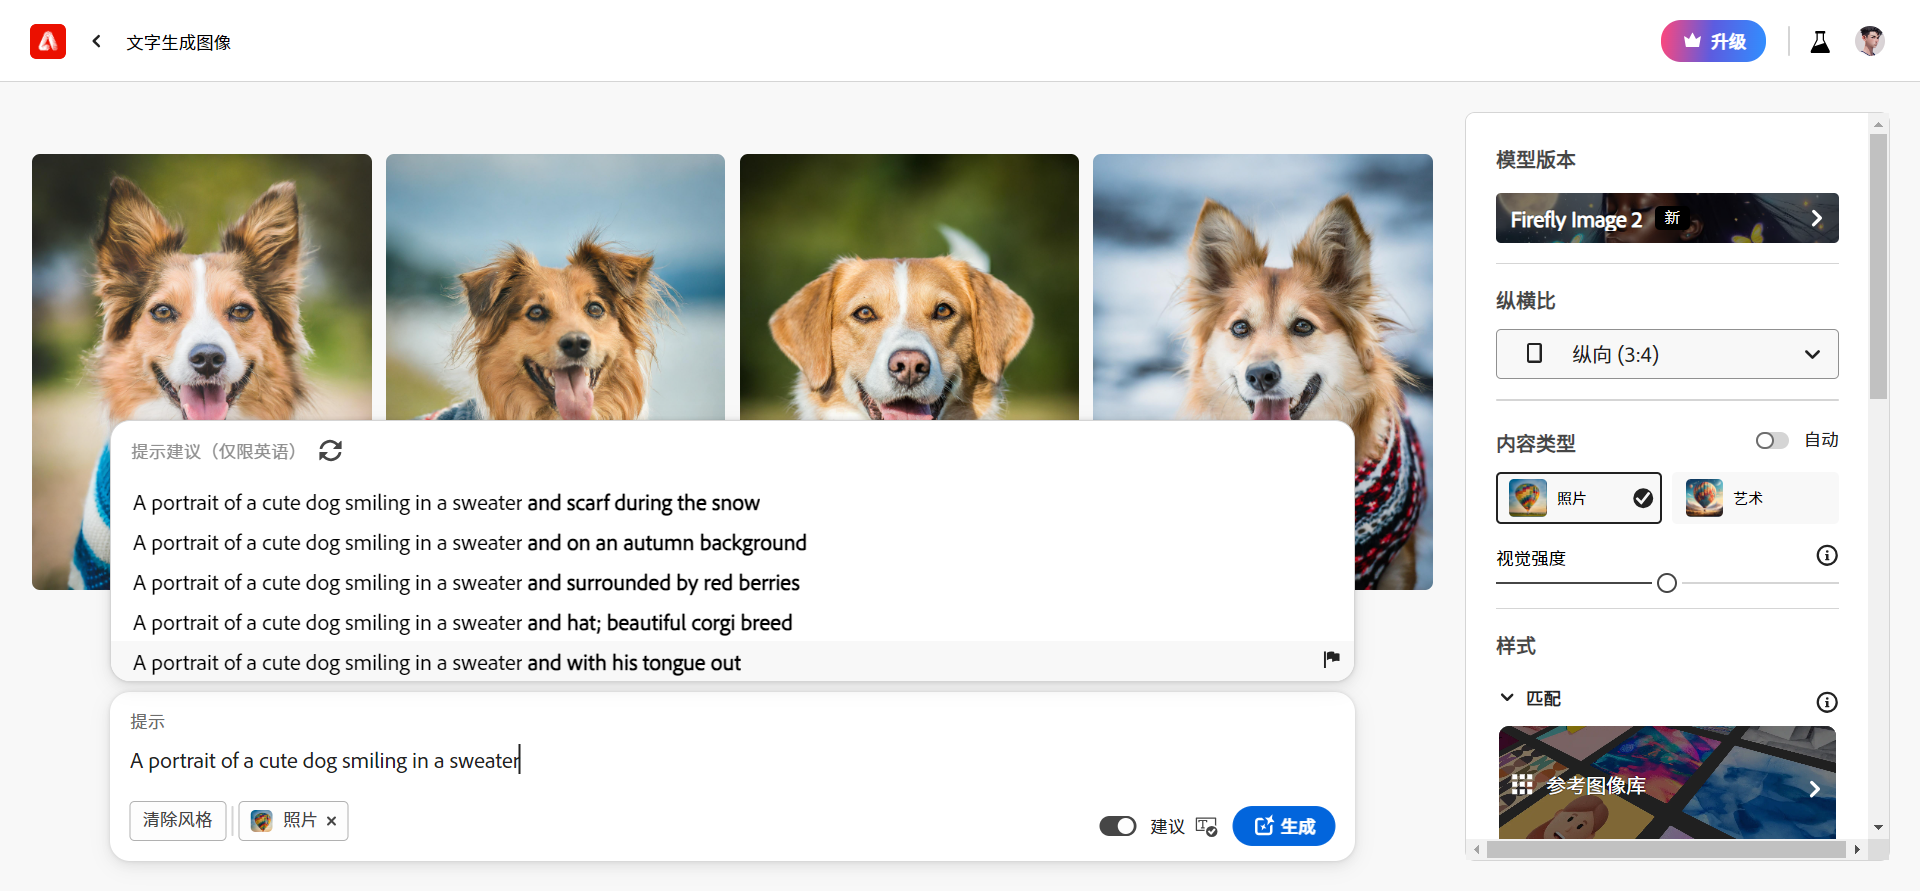Image resolution: width=1920 pixels, height=891 pixels.
Task: Turn off the 建议 suggestions toggle
Action: point(1117,826)
